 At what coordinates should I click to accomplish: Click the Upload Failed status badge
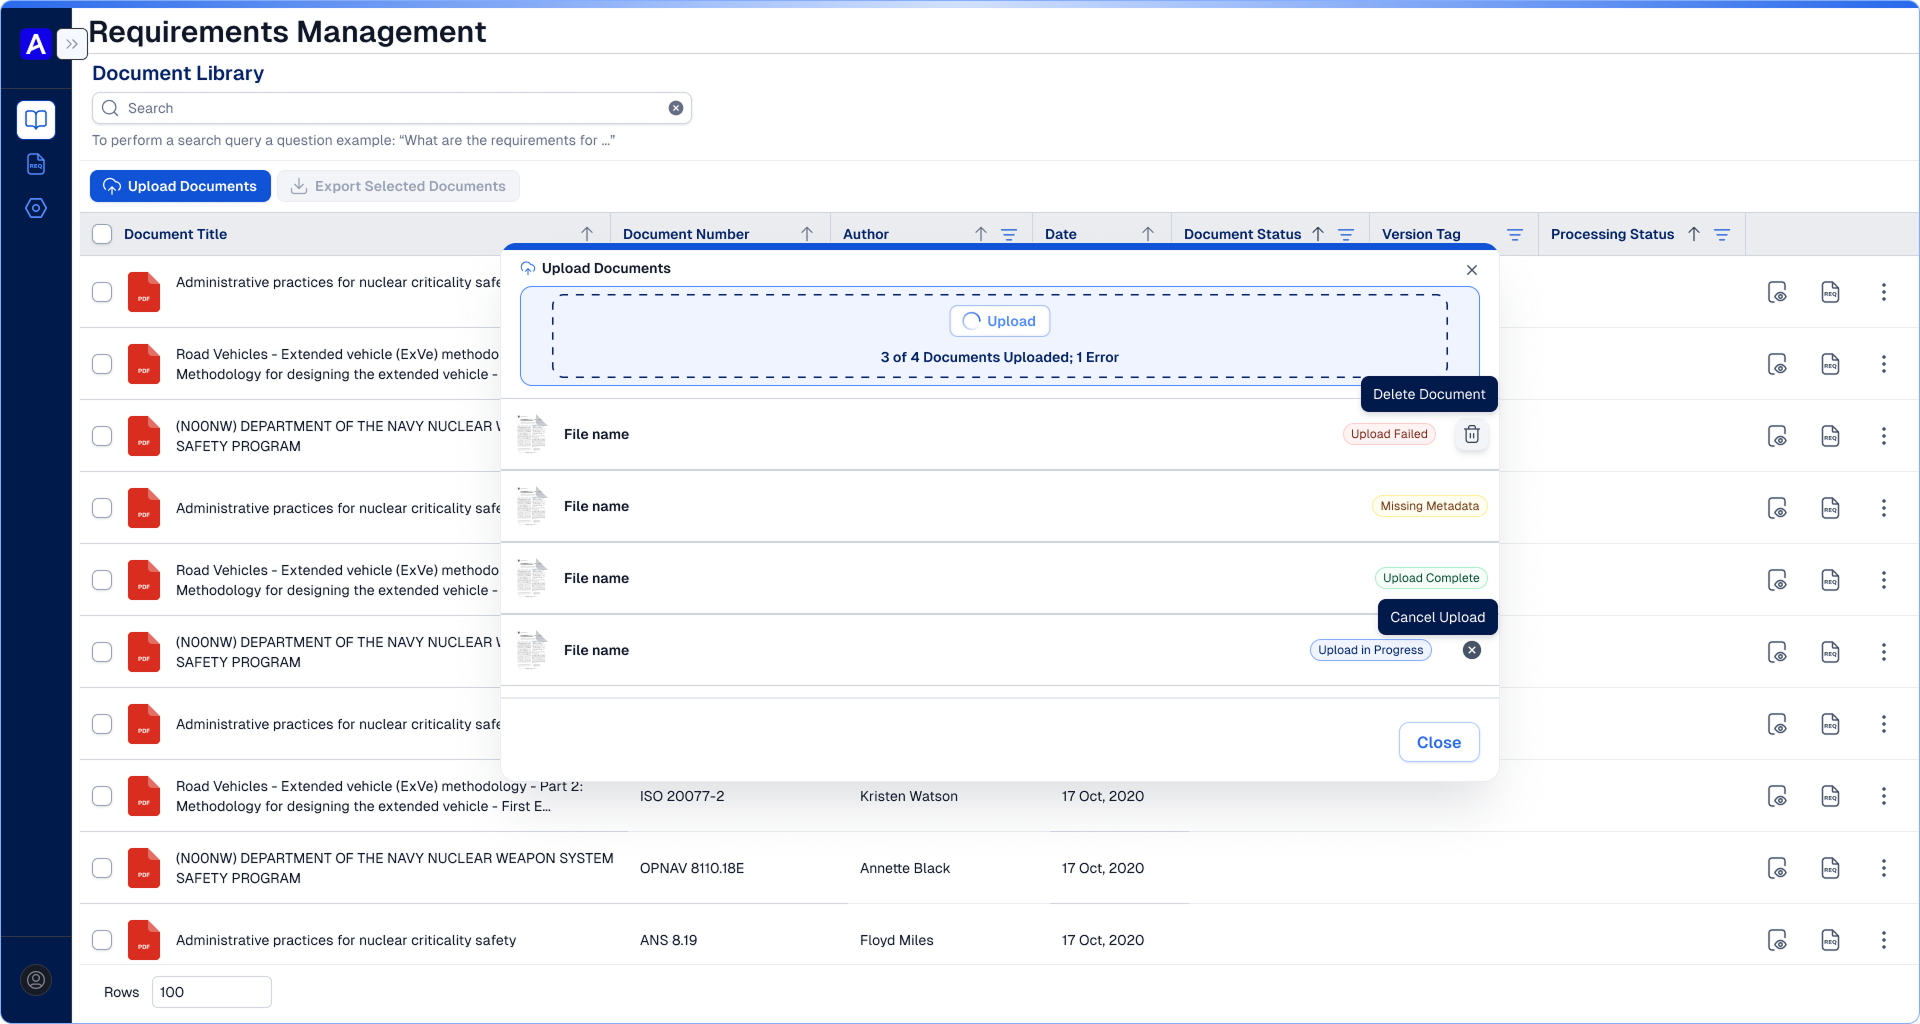pyautogui.click(x=1389, y=434)
